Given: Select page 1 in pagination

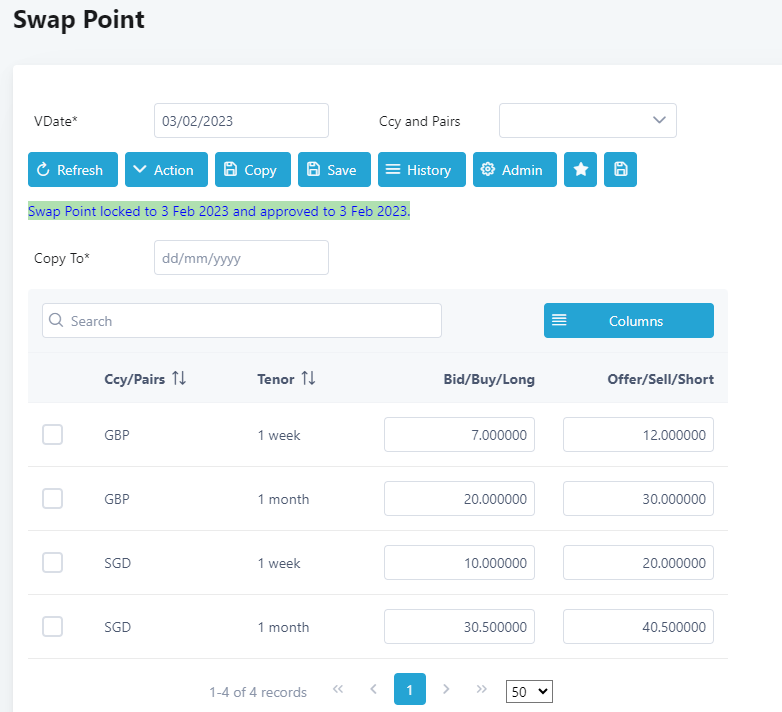Looking at the screenshot, I should click(x=410, y=690).
